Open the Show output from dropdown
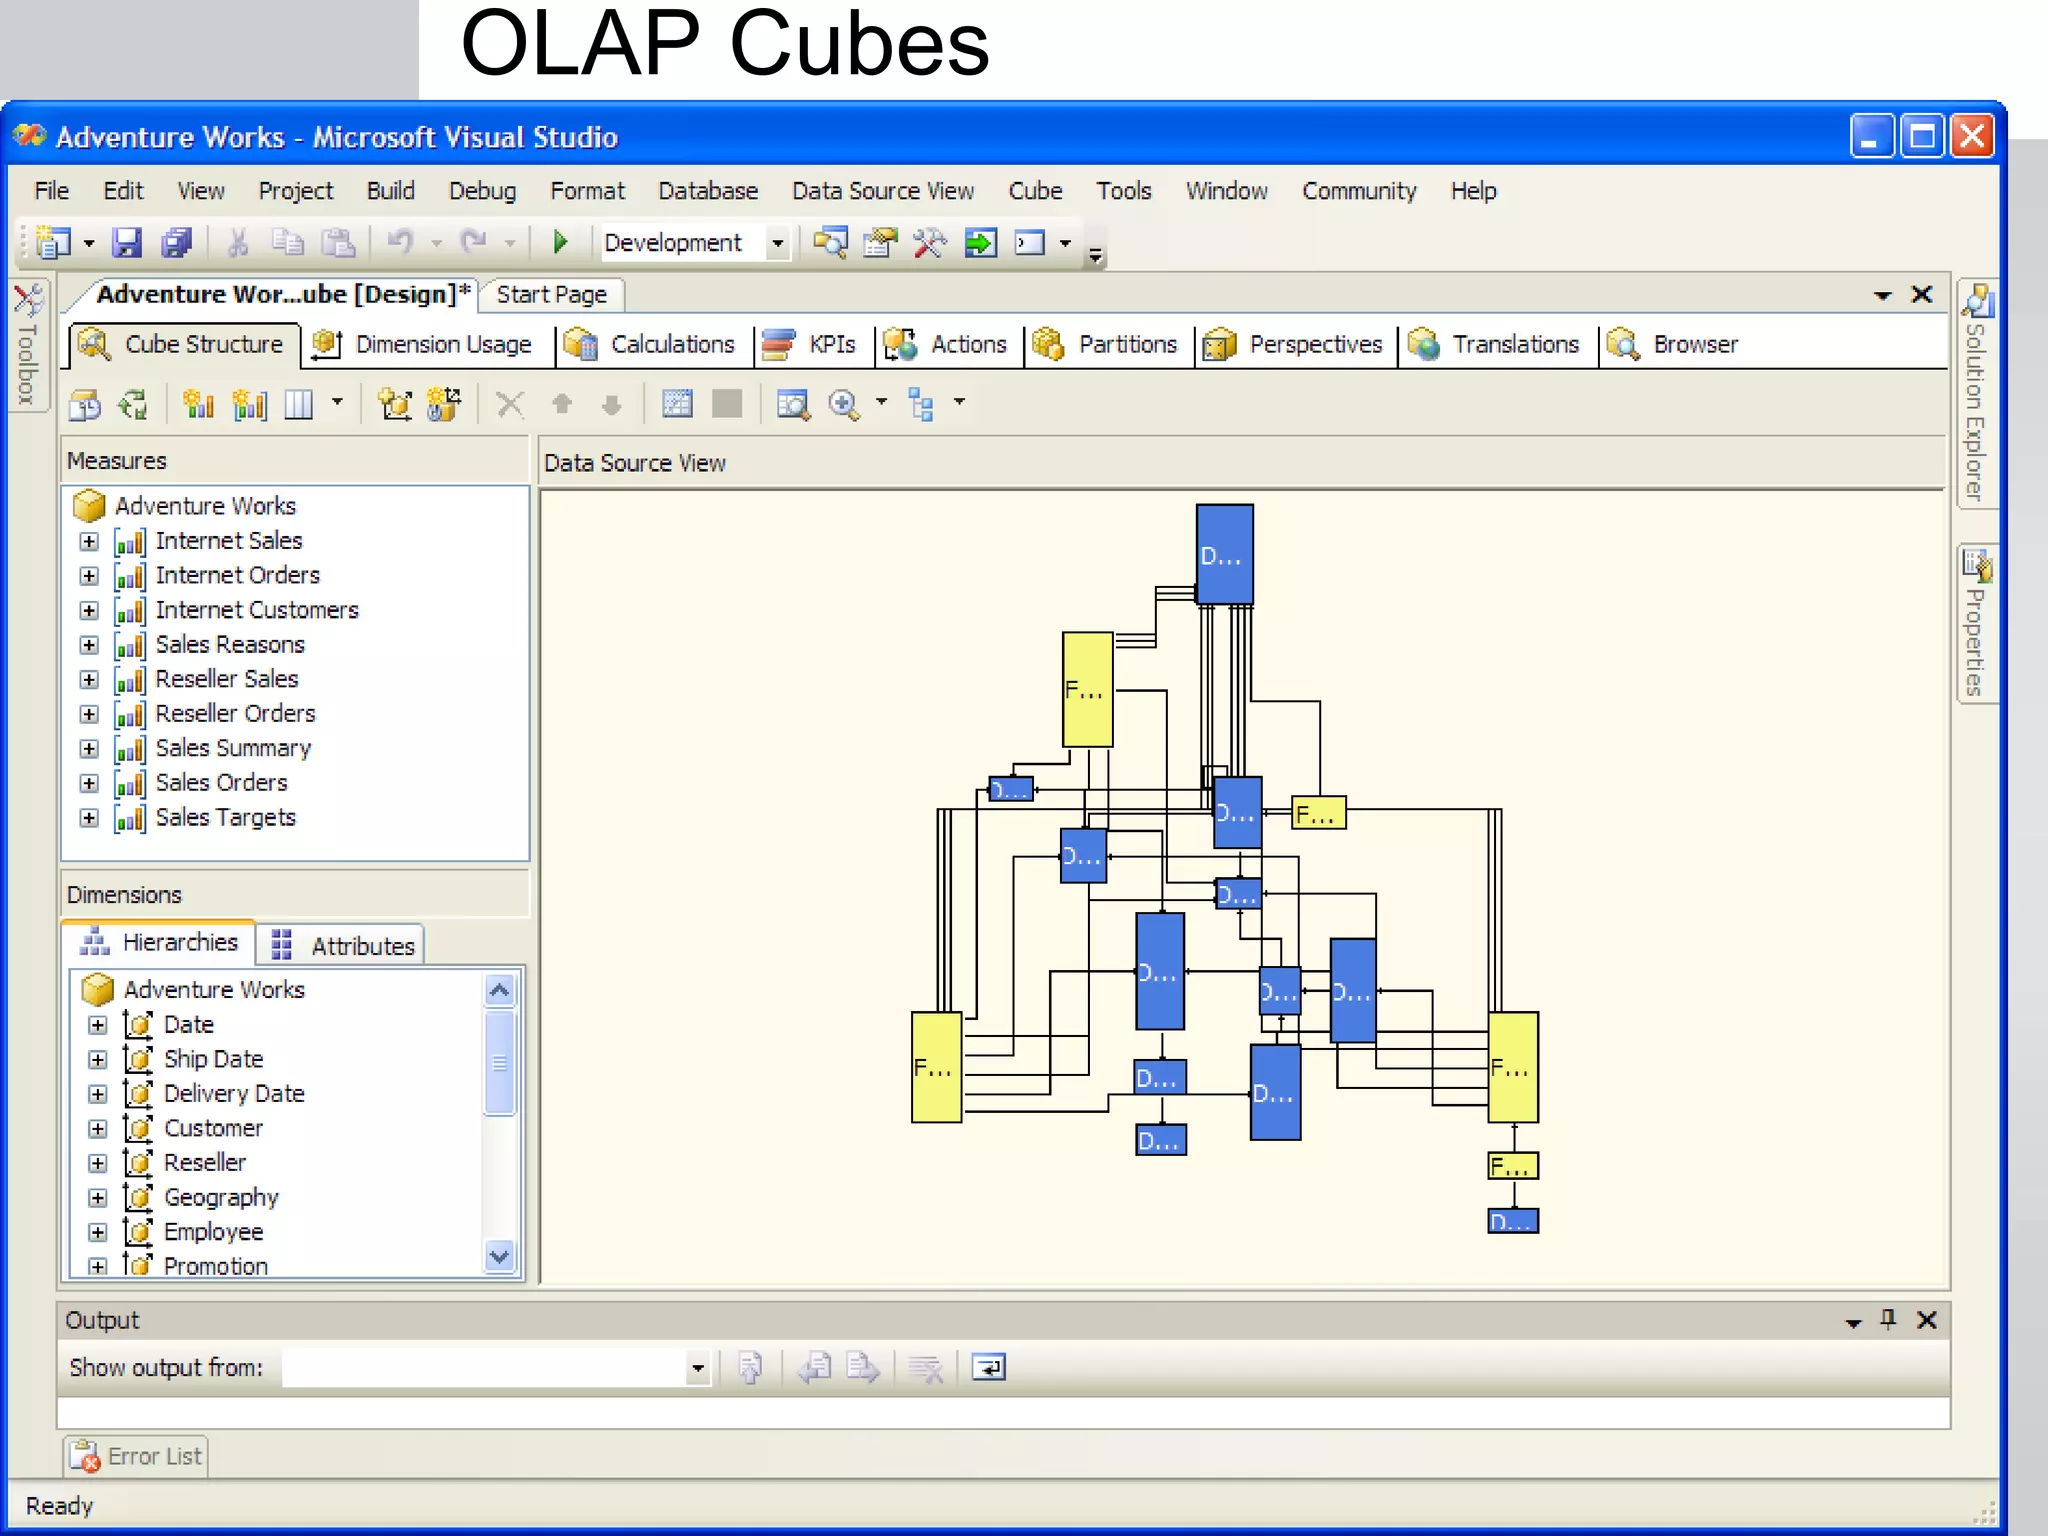Screen dimensions: 2048x1536 coord(698,1368)
